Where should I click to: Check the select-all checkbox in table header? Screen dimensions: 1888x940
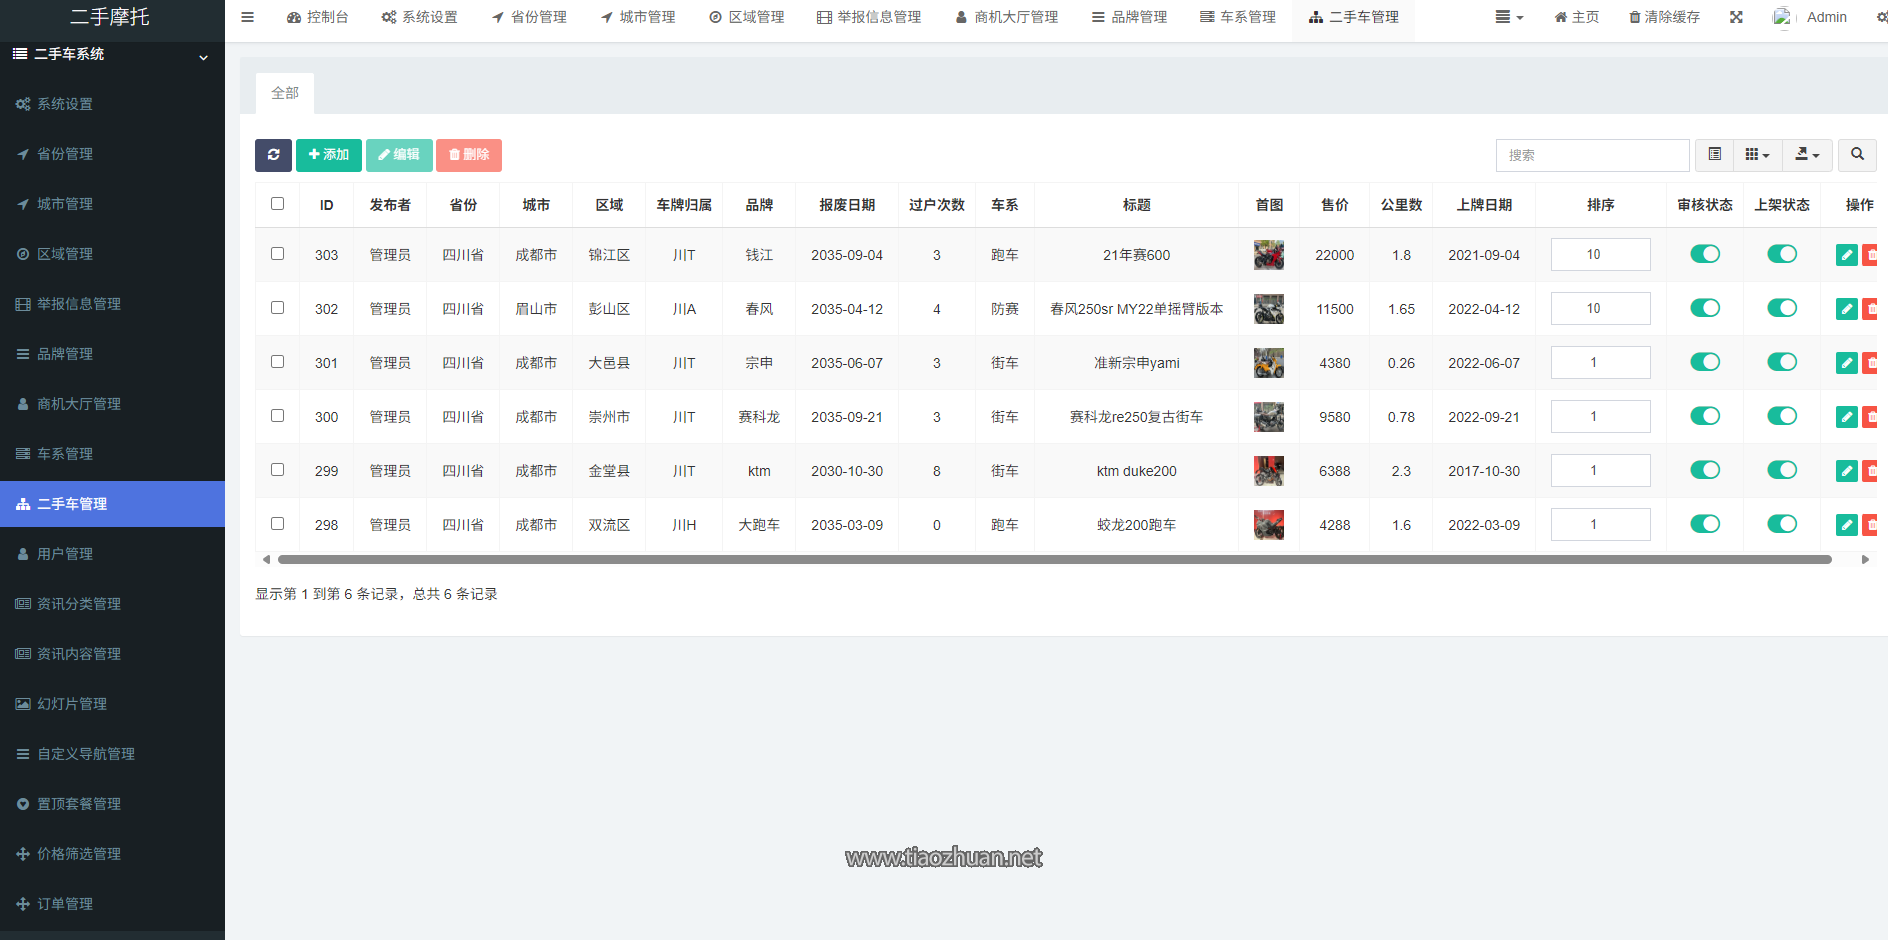pos(277,204)
